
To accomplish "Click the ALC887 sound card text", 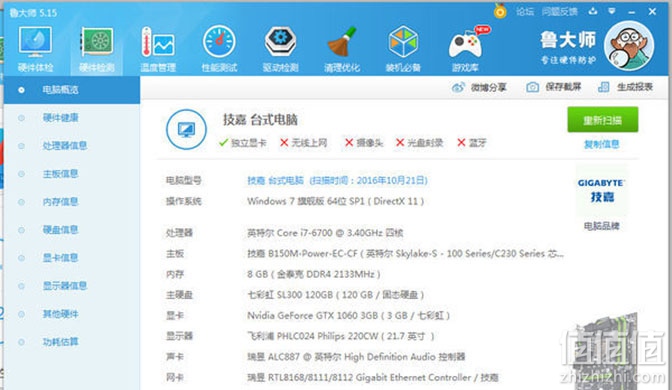I will (x=356, y=357).
